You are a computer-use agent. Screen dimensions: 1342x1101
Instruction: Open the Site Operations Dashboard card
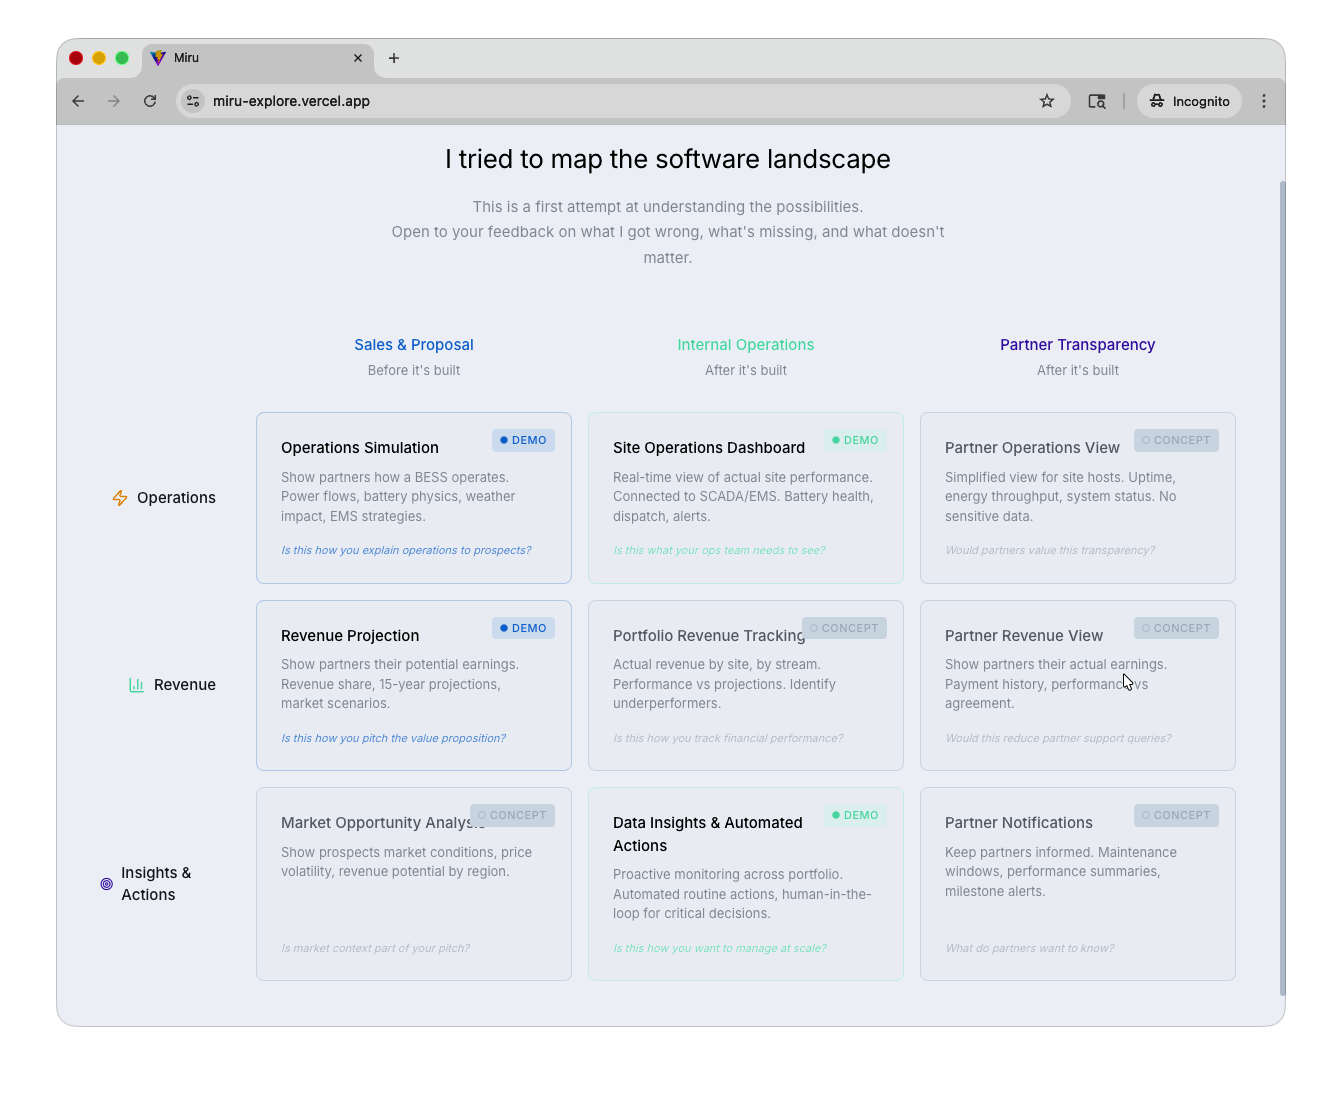[746, 498]
